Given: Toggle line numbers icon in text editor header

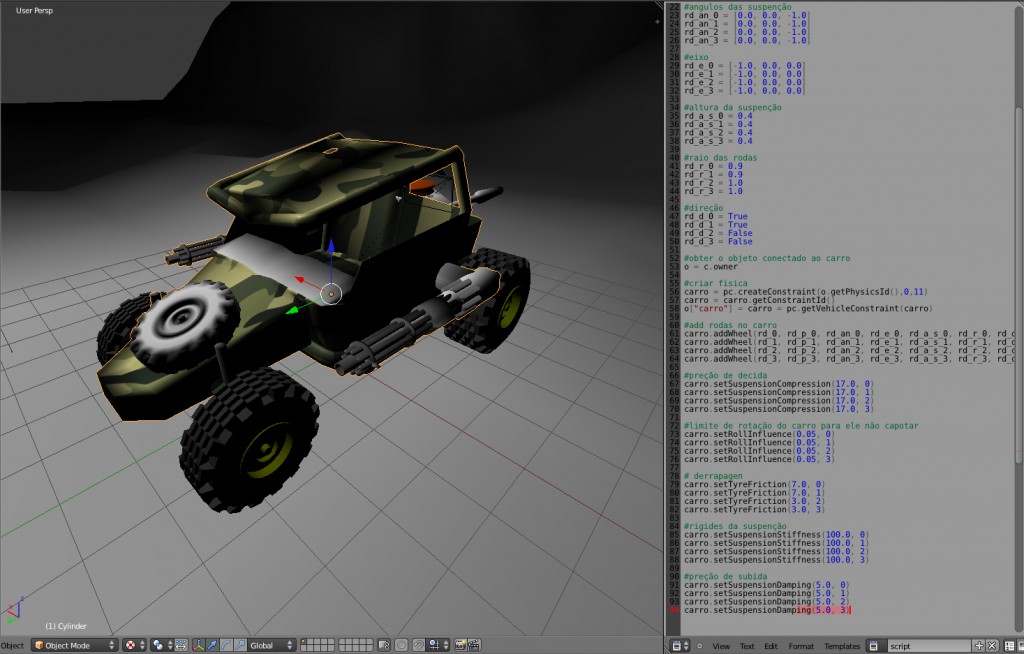Looking at the screenshot, I should pos(1008,646).
